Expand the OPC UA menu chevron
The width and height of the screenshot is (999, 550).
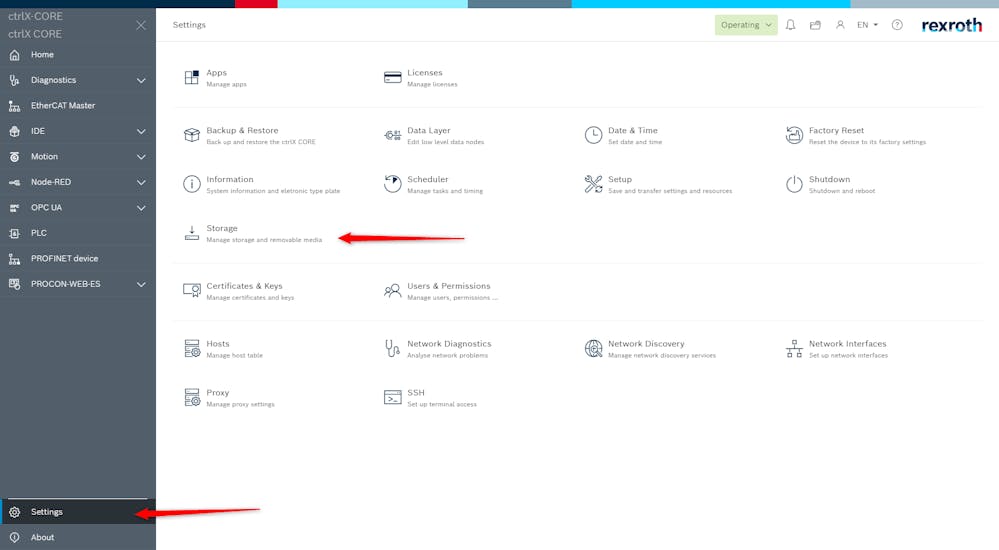[x=141, y=208]
